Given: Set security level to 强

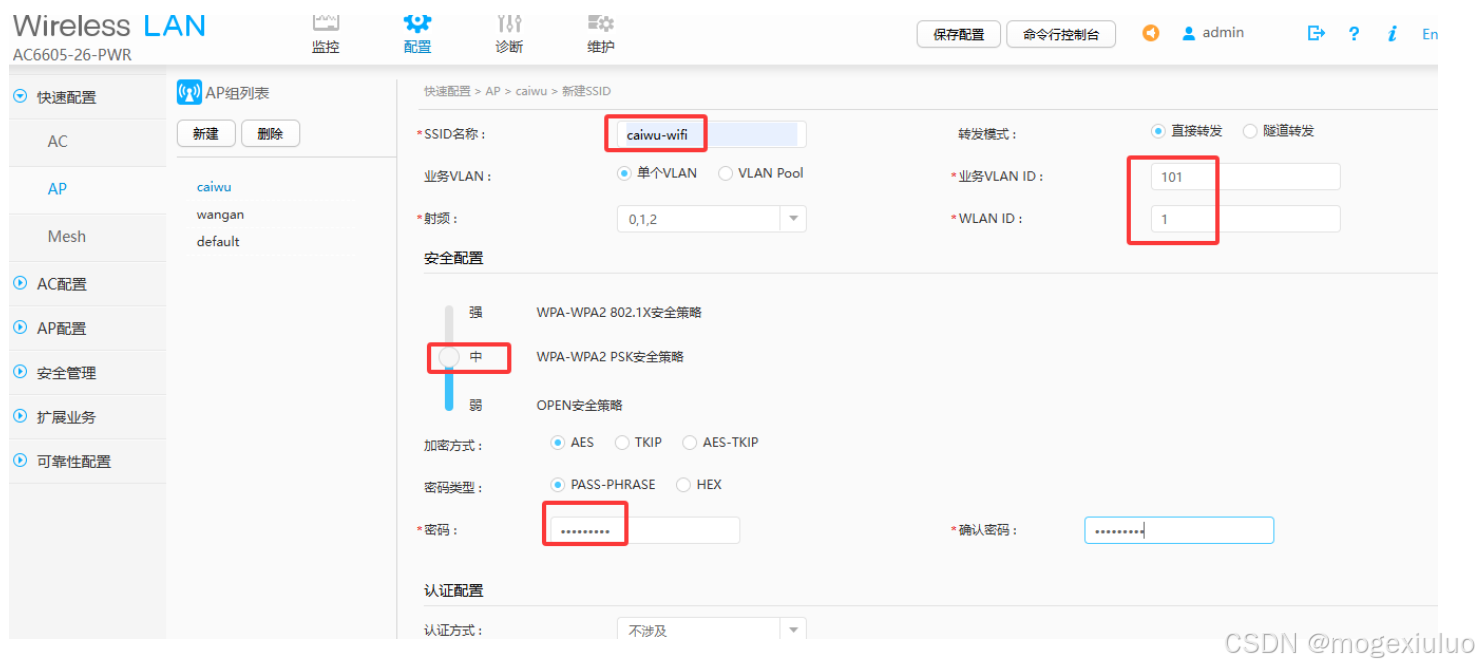Looking at the screenshot, I should tap(476, 312).
